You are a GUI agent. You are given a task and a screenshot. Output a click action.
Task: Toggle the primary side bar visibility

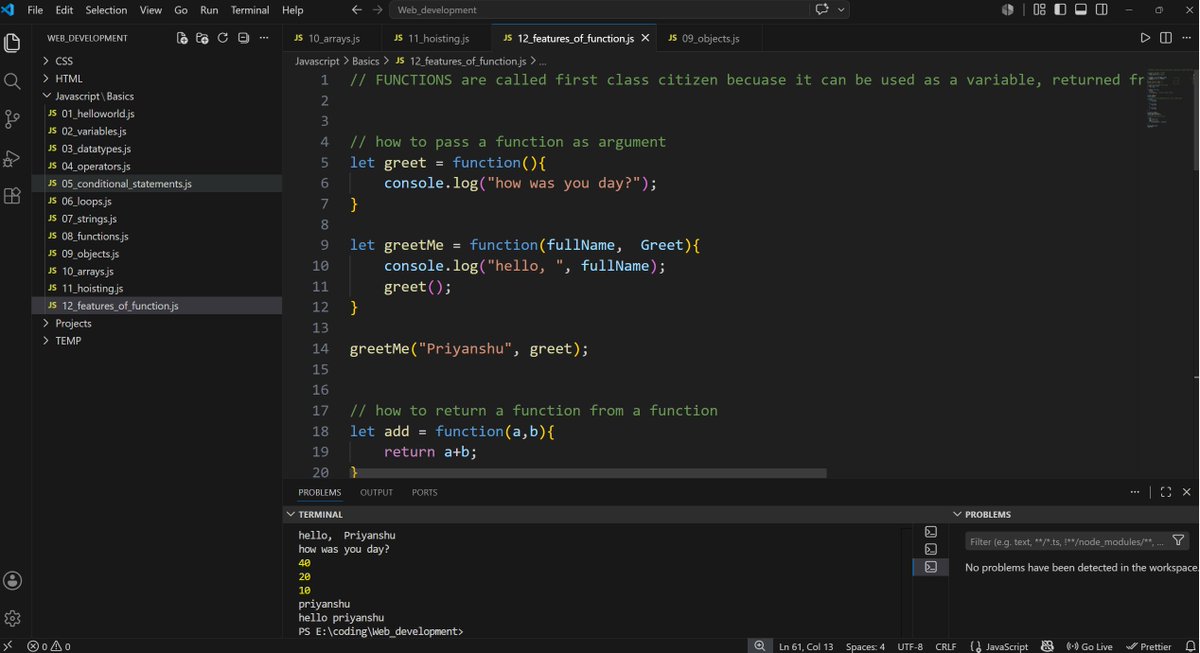click(x=1060, y=10)
